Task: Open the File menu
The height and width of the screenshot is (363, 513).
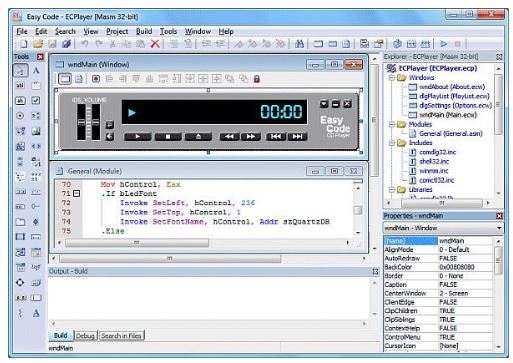Action: (x=22, y=32)
